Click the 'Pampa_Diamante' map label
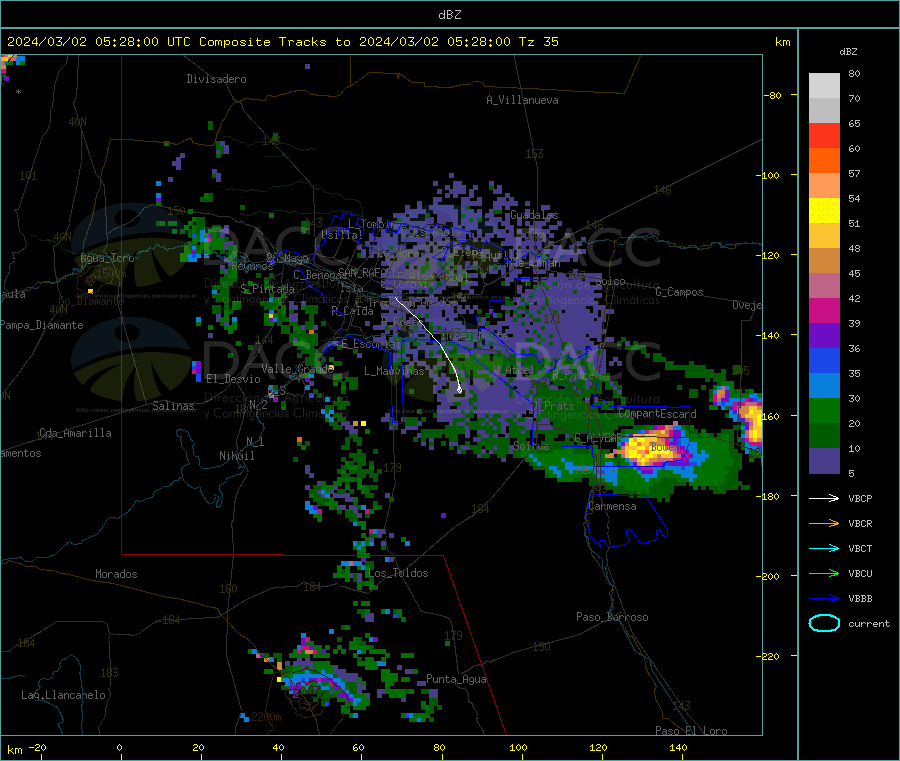 coord(42,325)
